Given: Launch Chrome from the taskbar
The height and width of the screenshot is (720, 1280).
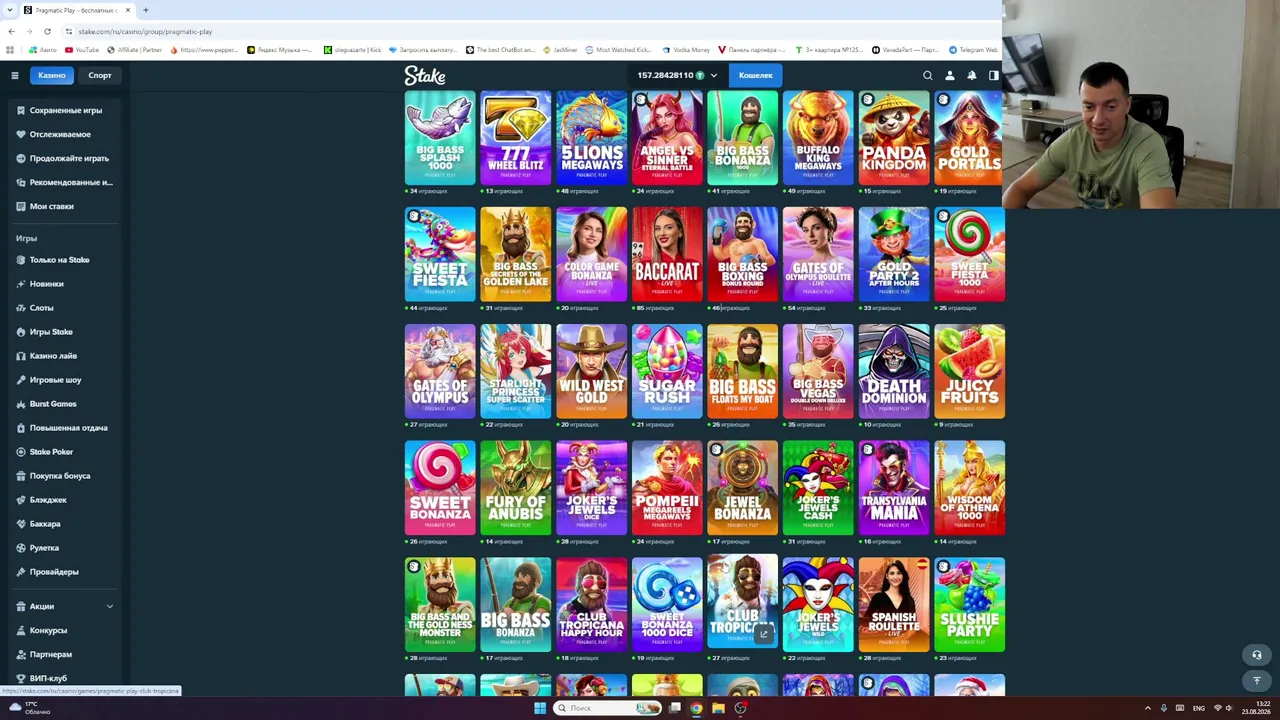Looking at the screenshot, I should [696, 708].
